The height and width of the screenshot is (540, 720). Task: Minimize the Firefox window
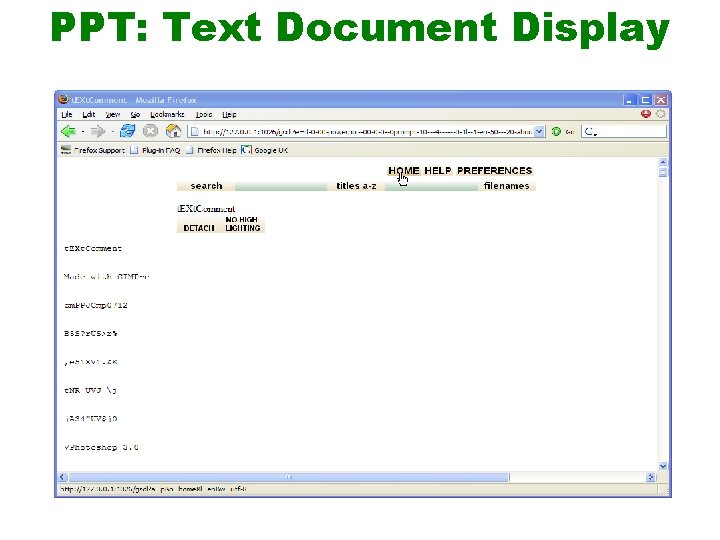pos(630,100)
